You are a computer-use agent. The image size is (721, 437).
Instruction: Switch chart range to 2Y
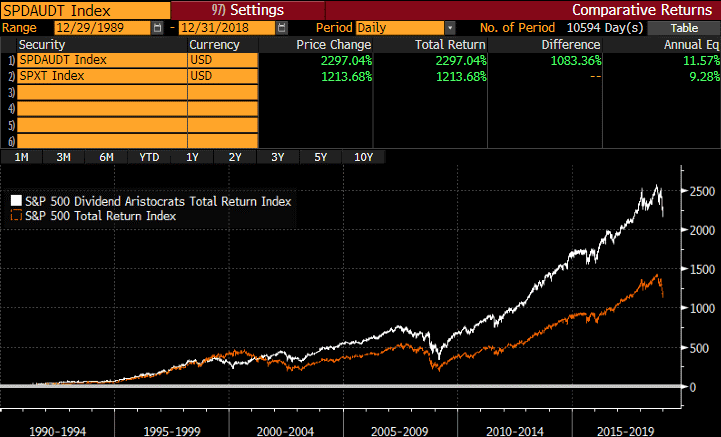(x=235, y=157)
